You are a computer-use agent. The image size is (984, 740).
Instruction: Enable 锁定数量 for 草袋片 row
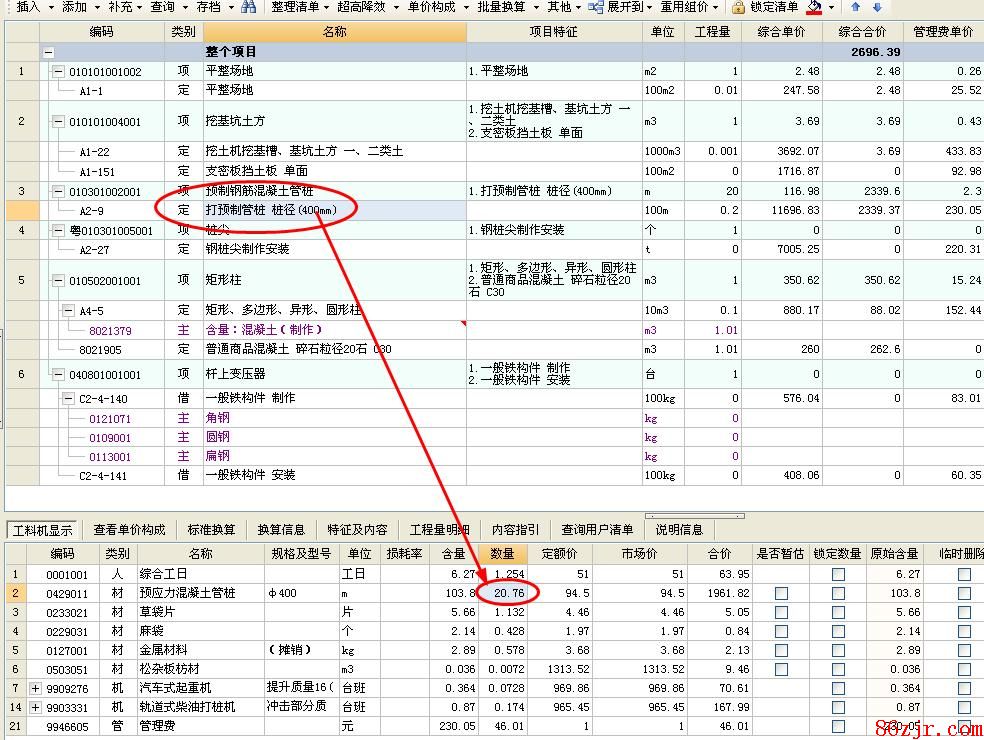[838, 612]
